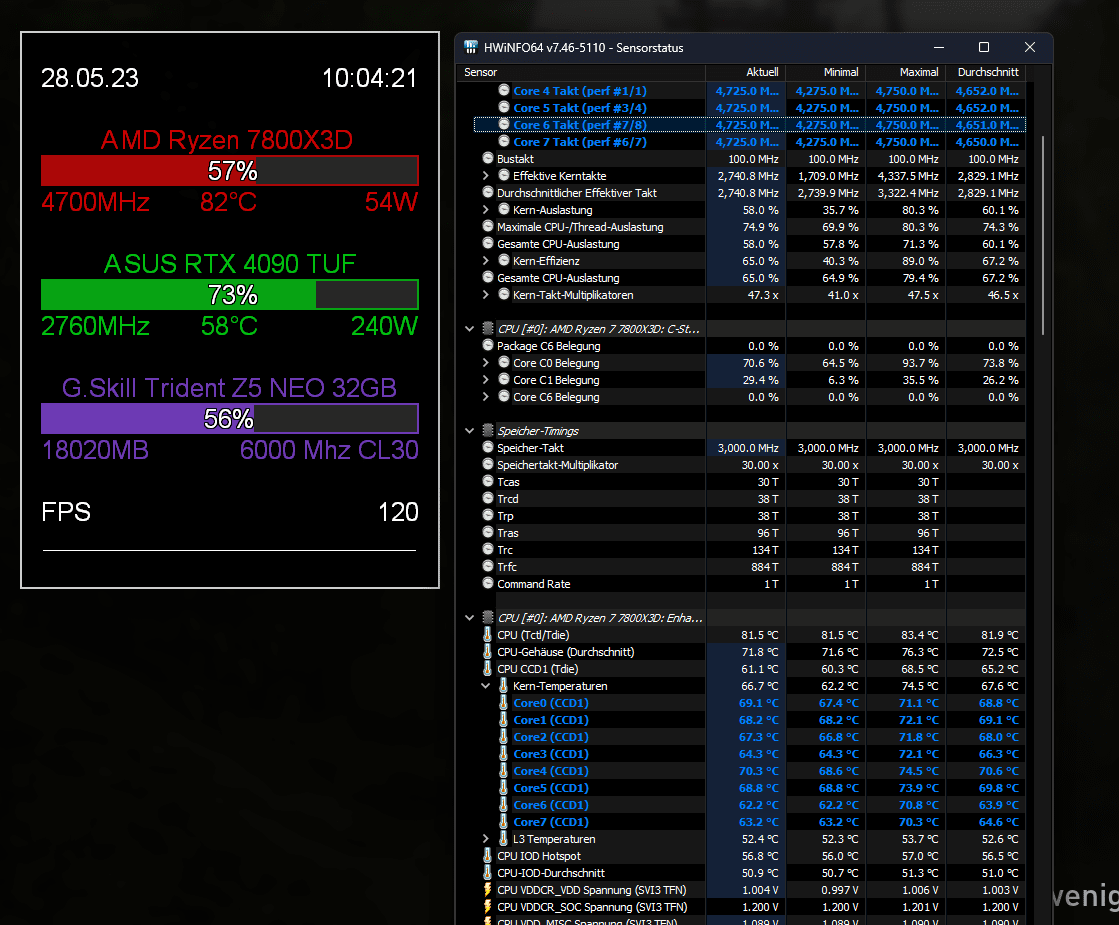1119x925 pixels.
Task: Click icon beside Maximale CPU-/Thread-Auslastung
Action: point(488,226)
